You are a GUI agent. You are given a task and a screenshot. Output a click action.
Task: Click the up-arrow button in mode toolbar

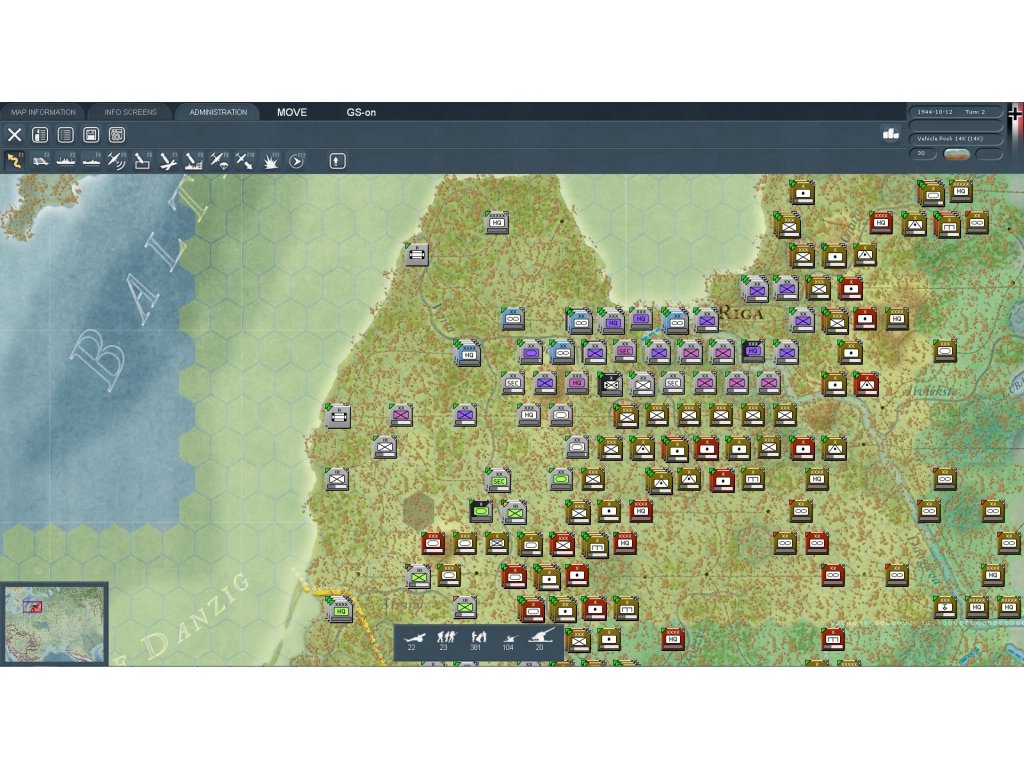(337, 160)
